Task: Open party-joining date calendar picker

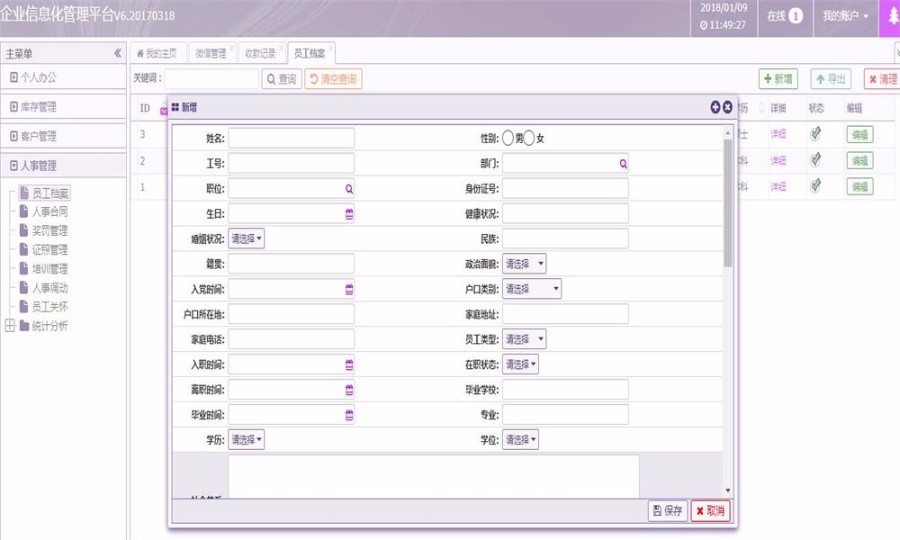Action: pos(349,289)
